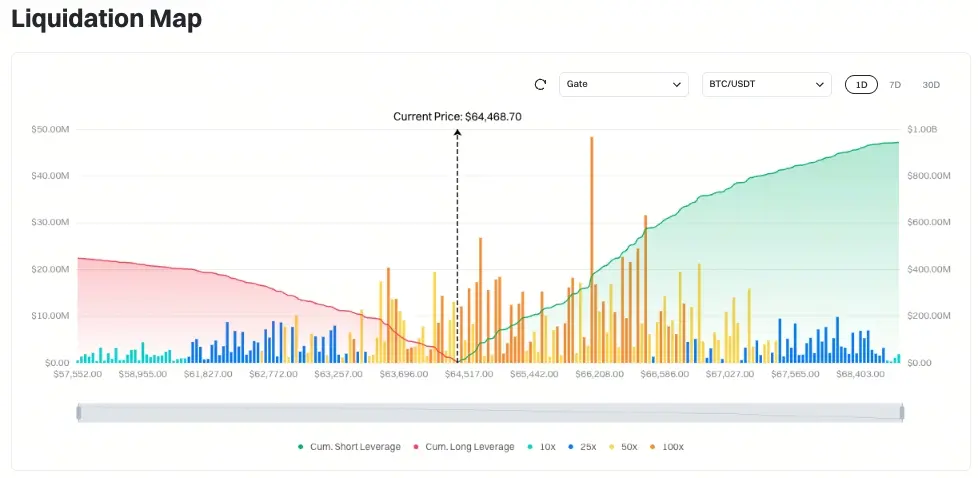The image size is (978, 478).
Task: Click the Liquidation Map heading
Action: pyautogui.click(x=107, y=19)
